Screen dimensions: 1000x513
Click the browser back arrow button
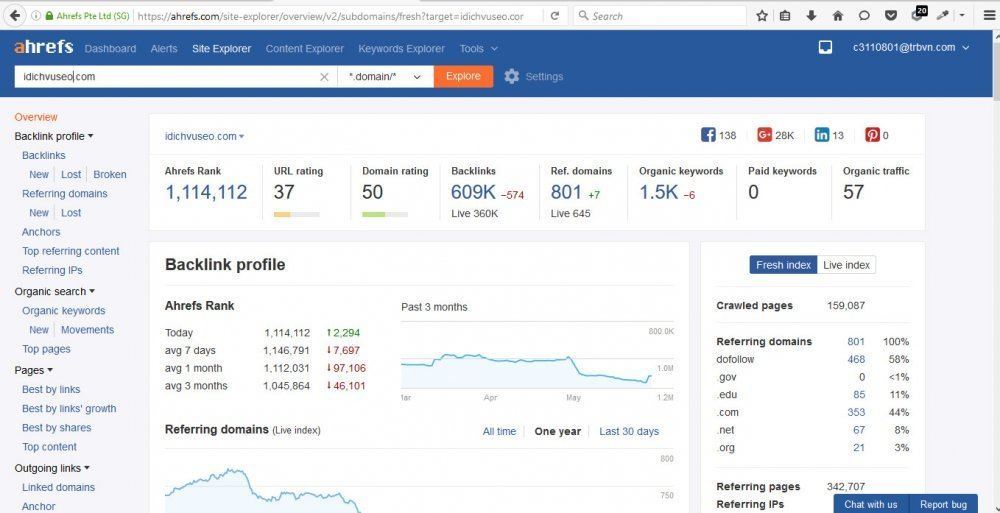pos(15,15)
